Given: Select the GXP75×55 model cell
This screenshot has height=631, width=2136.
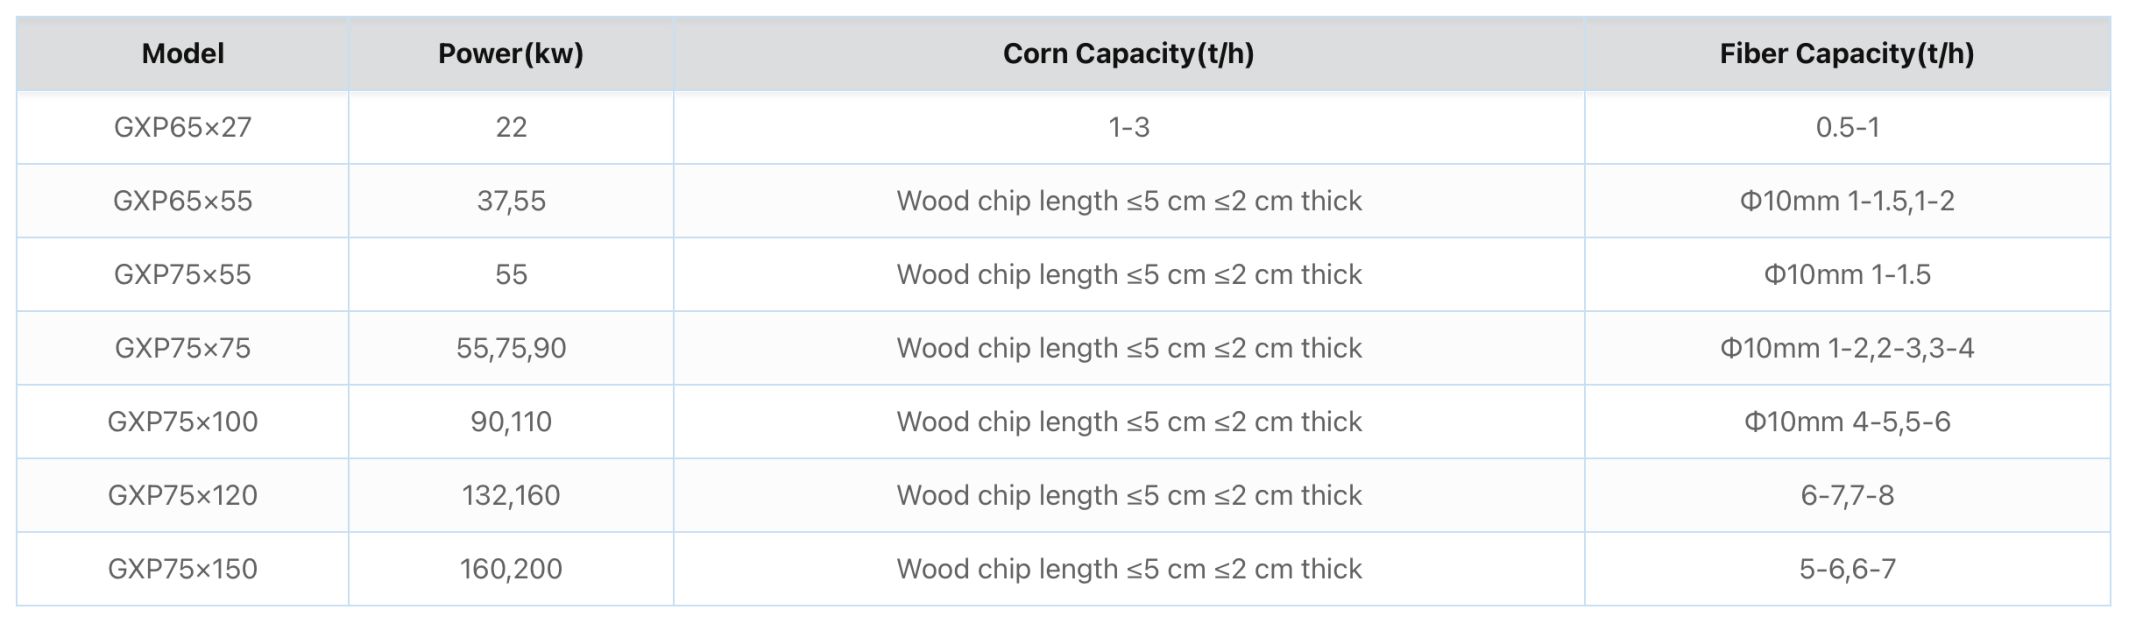Looking at the screenshot, I should coord(182,275).
